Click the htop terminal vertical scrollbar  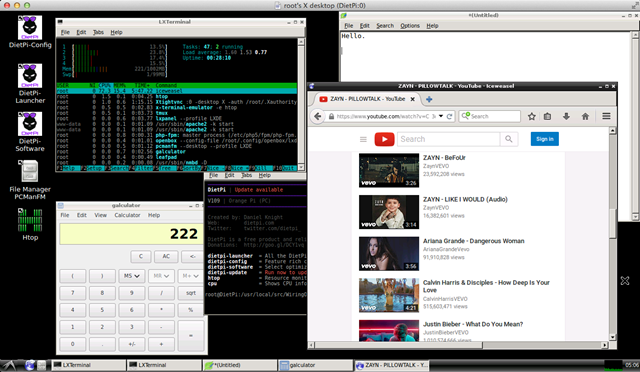point(301,104)
